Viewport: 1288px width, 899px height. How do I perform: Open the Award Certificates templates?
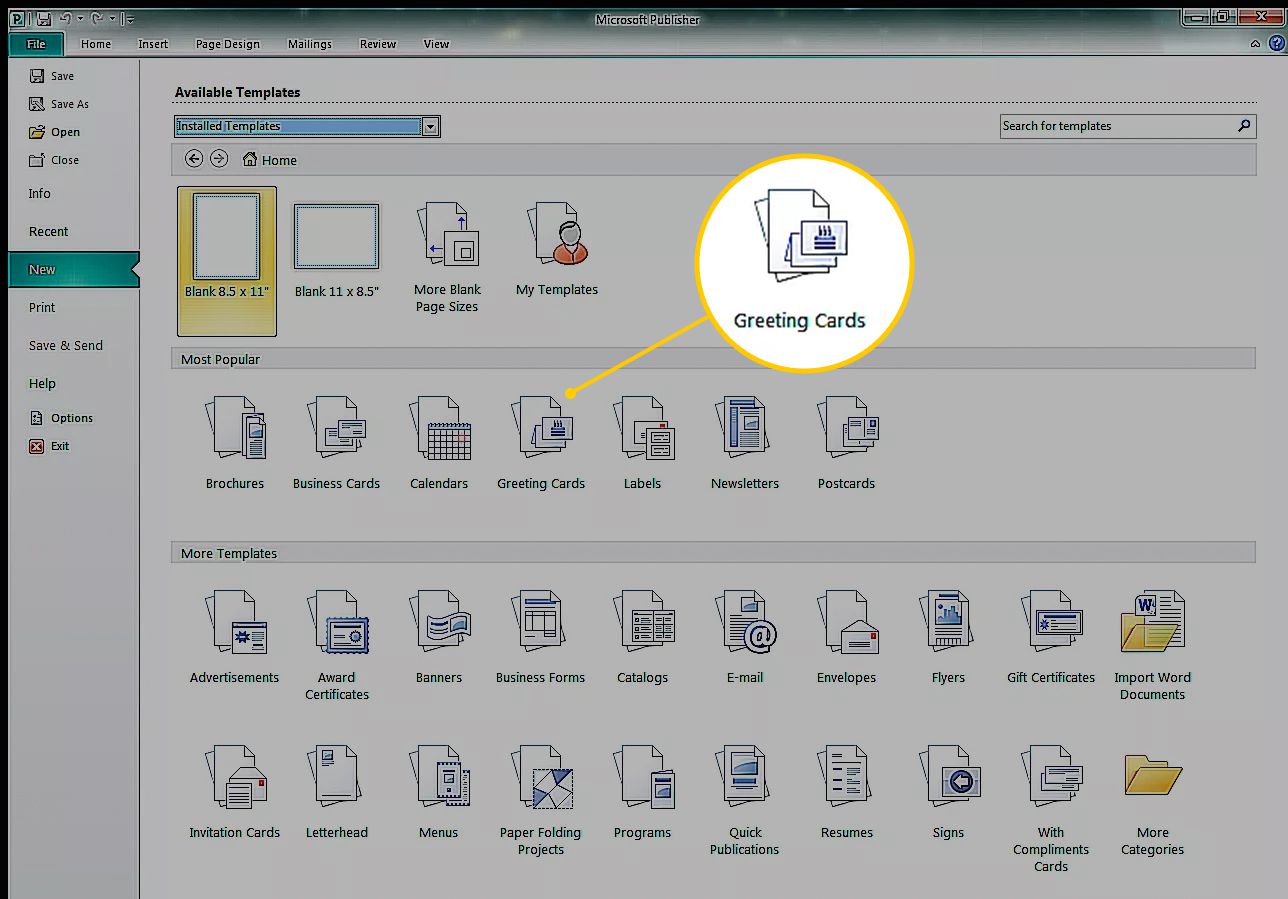pyautogui.click(x=337, y=645)
